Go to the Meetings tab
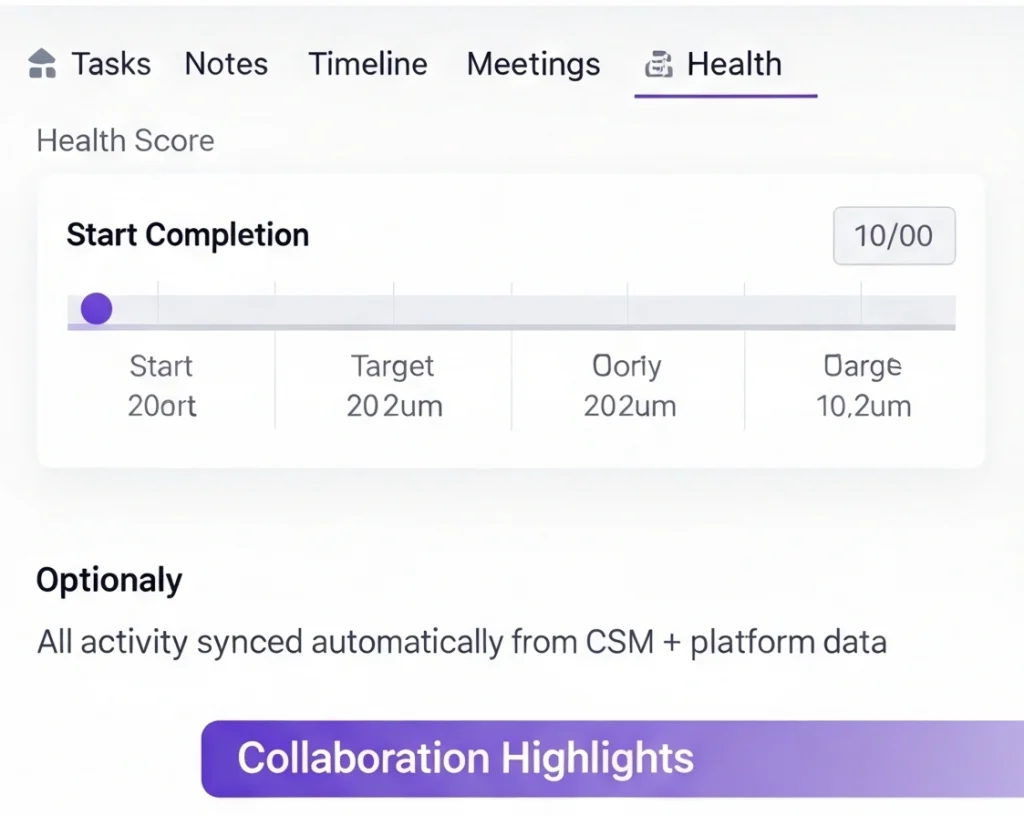 (x=533, y=65)
